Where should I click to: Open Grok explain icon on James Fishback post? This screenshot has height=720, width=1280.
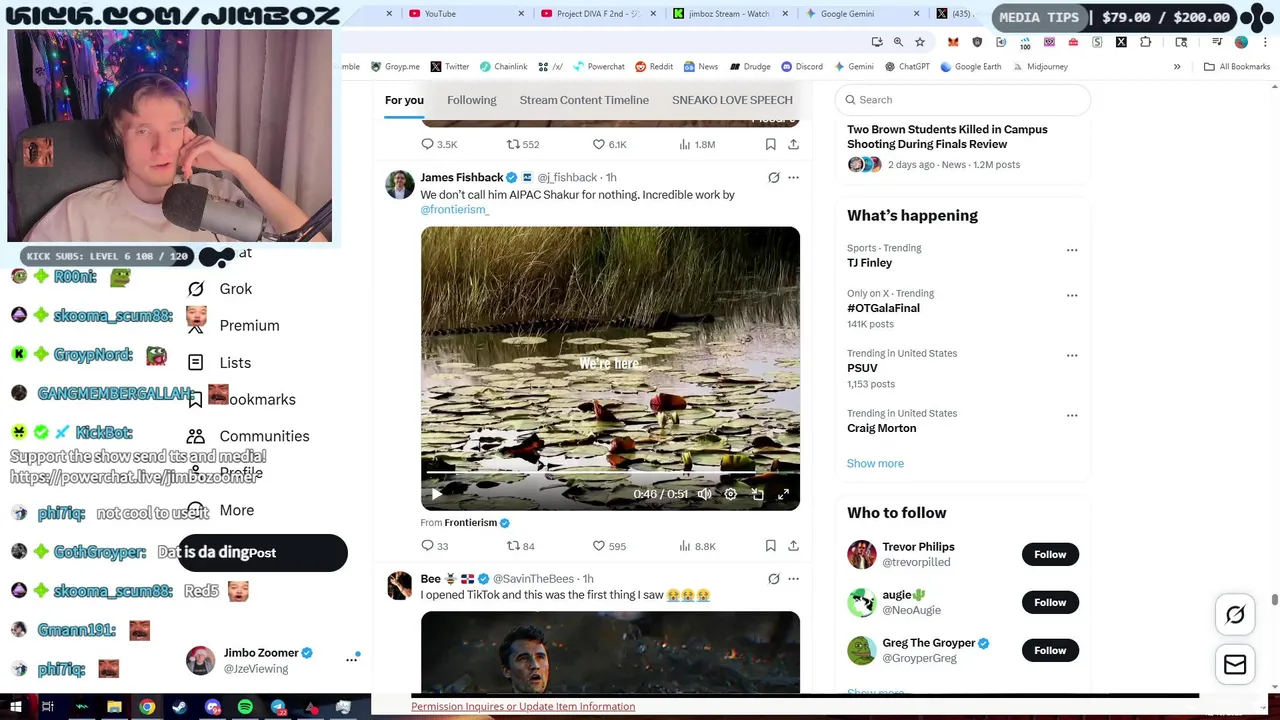(773, 178)
